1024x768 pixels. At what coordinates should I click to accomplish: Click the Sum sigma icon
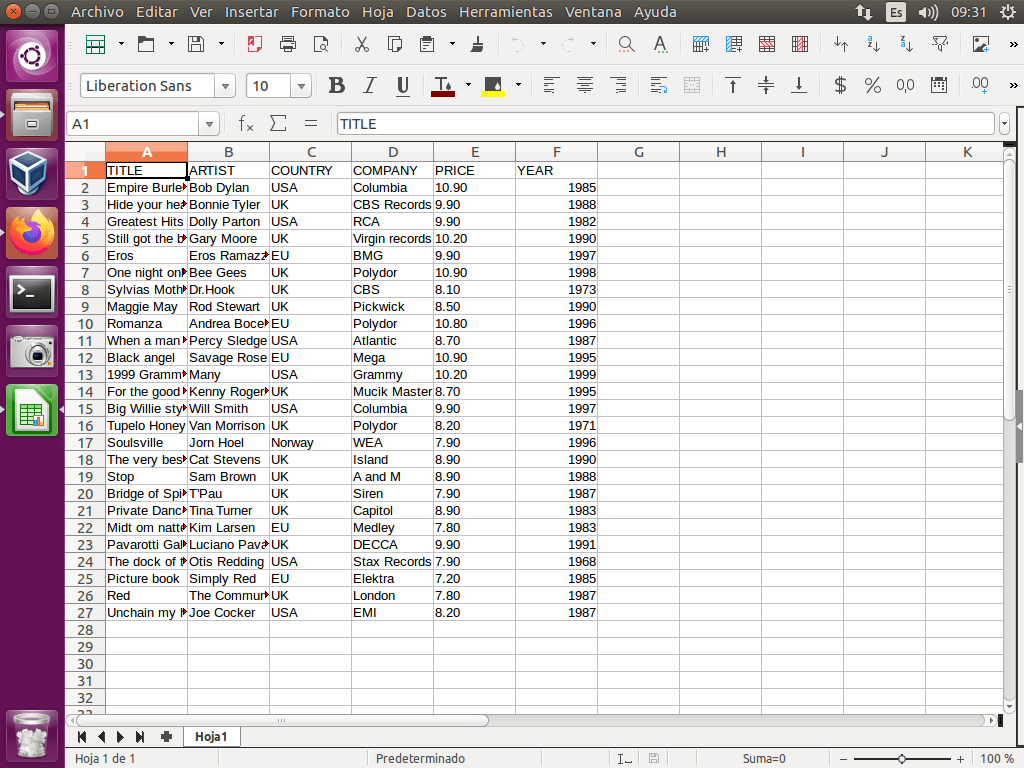(278, 124)
